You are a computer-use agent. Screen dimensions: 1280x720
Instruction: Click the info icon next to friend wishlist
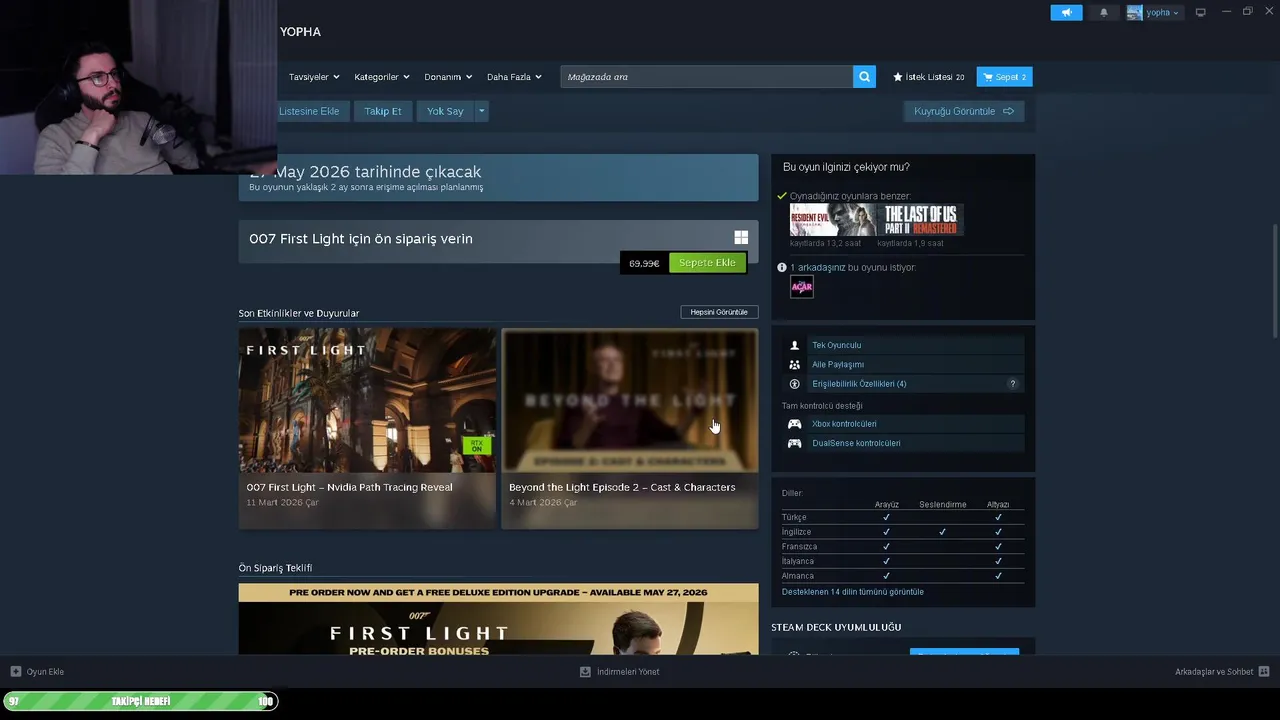click(782, 268)
